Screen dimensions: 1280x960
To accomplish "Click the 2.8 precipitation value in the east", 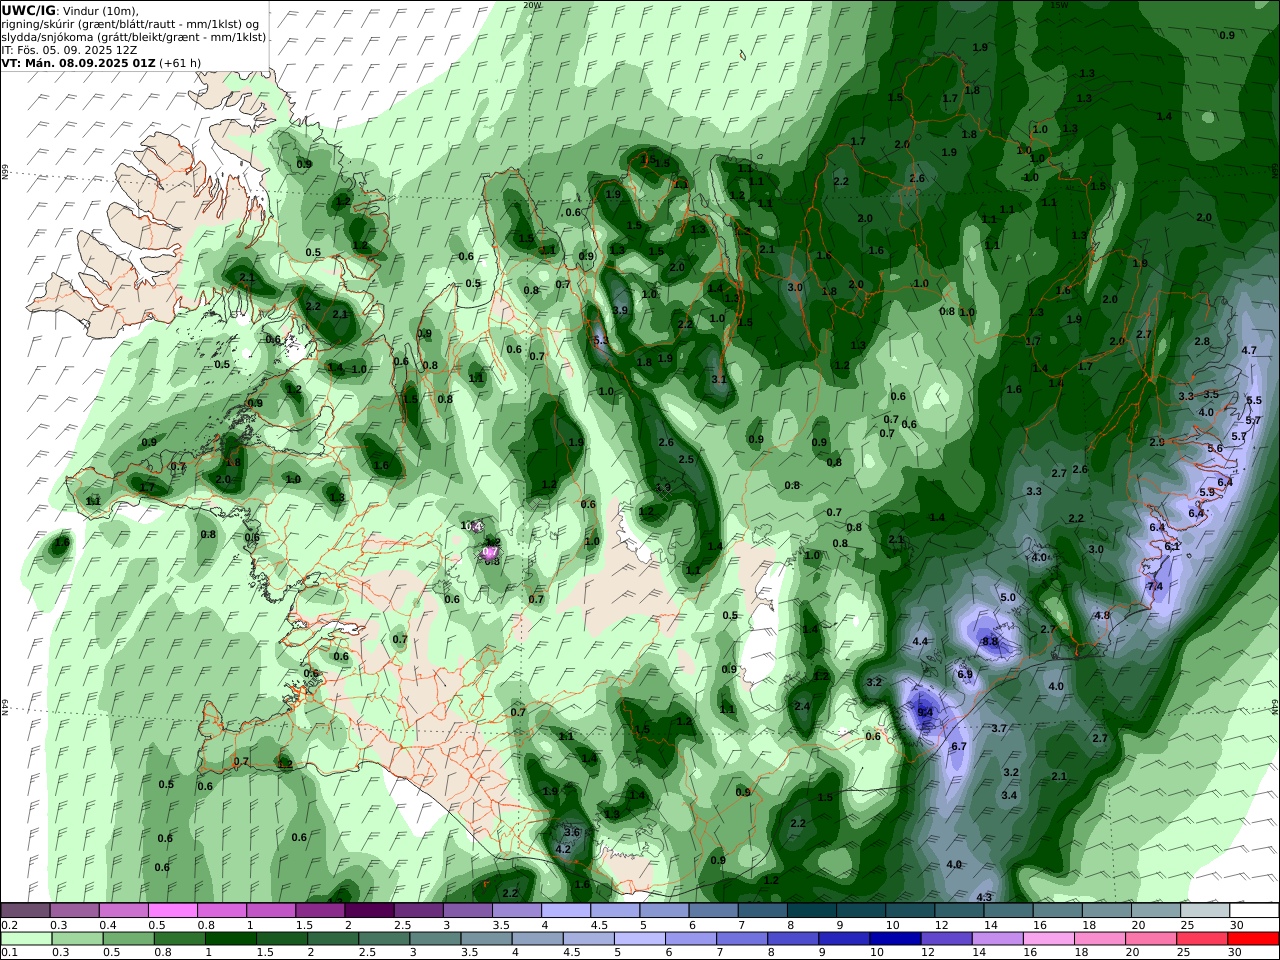I will 1202,342.
